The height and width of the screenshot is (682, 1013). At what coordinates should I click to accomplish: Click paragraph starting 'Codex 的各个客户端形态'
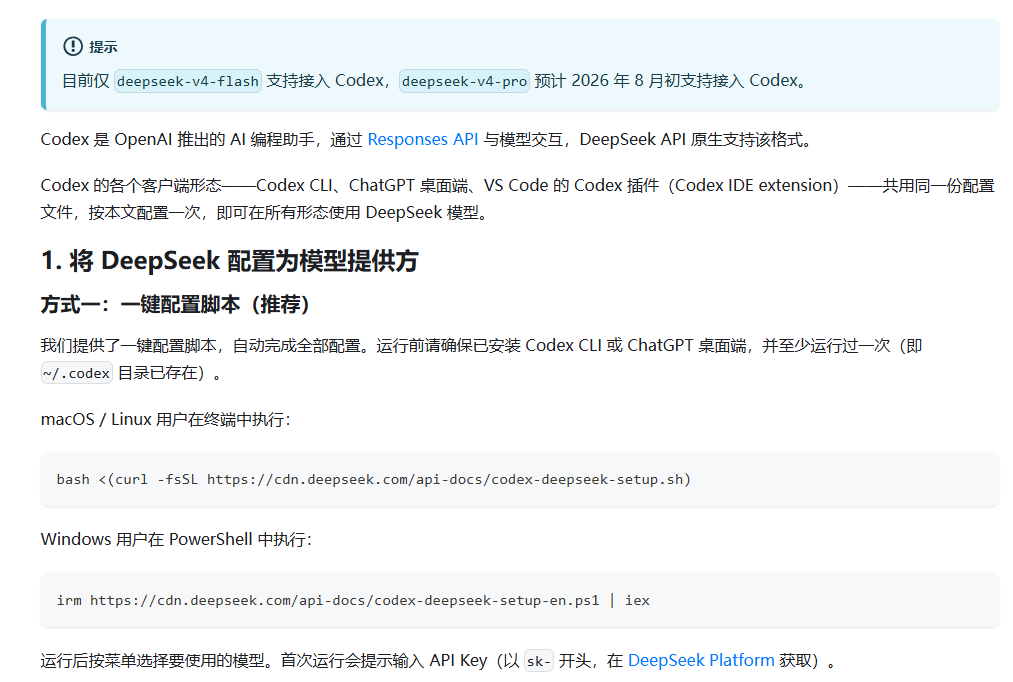(517, 199)
